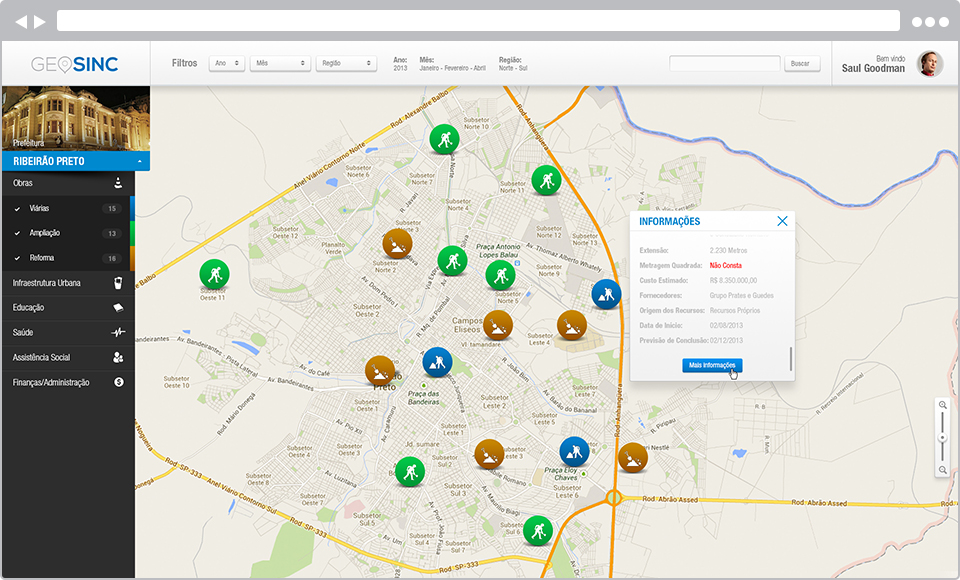The width and height of the screenshot is (960, 580).
Task: Toggle the Ampliação checkbox
Action: point(17,233)
